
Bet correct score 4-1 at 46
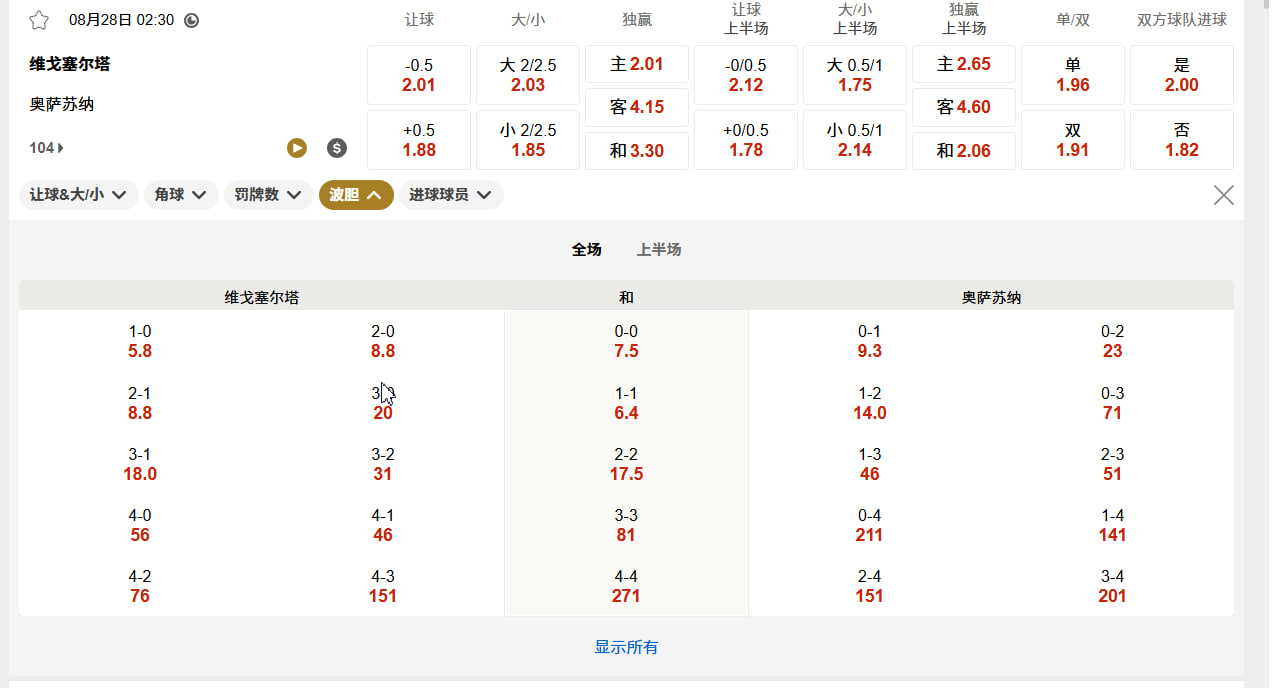pyautogui.click(x=383, y=525)
